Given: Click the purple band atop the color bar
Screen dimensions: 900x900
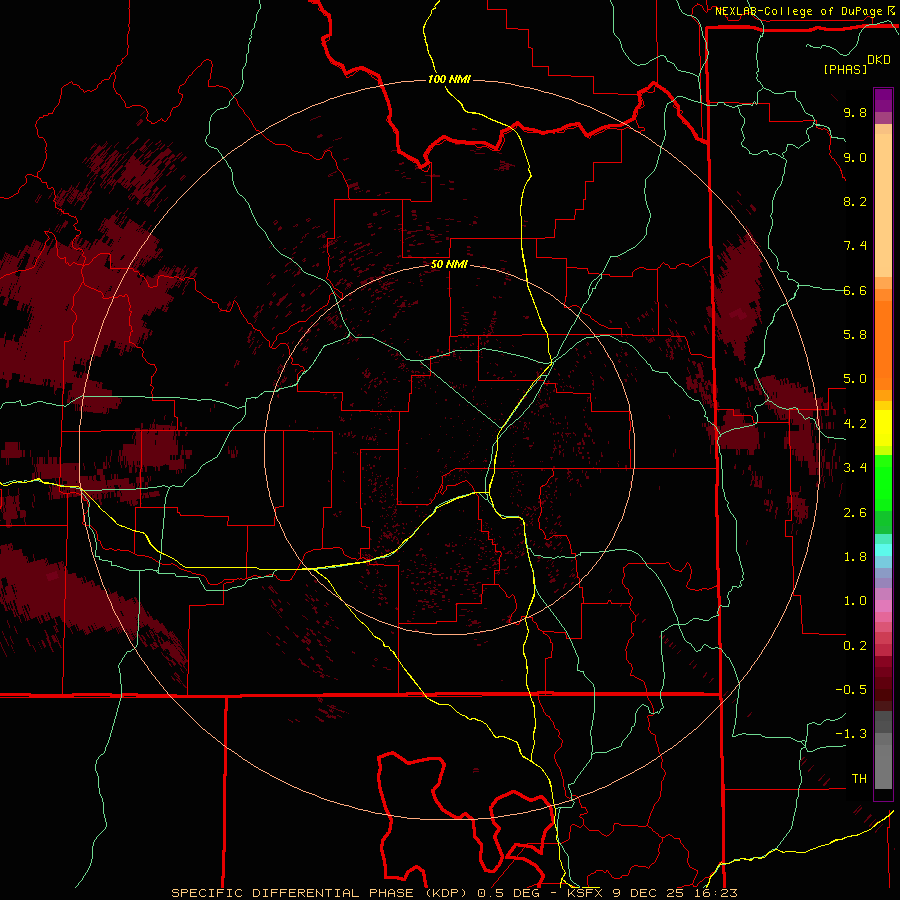Looking at the screenshot, I should point(883,100).
